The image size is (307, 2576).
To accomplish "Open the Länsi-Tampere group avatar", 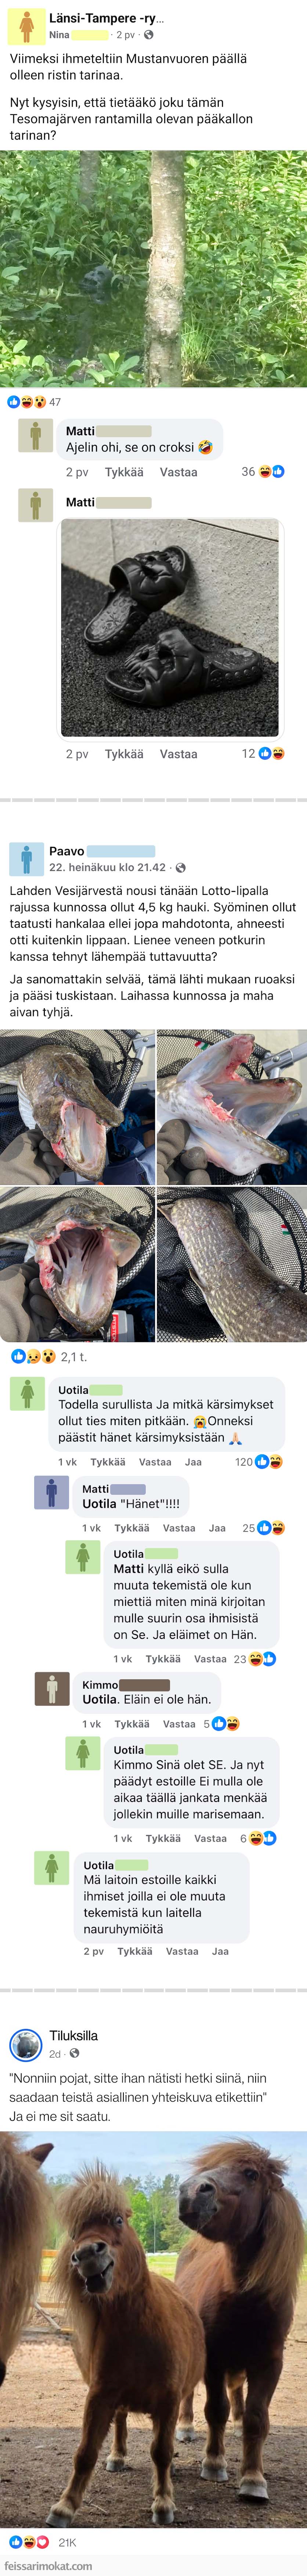I will pyautogui.click(x=26, y=27).
